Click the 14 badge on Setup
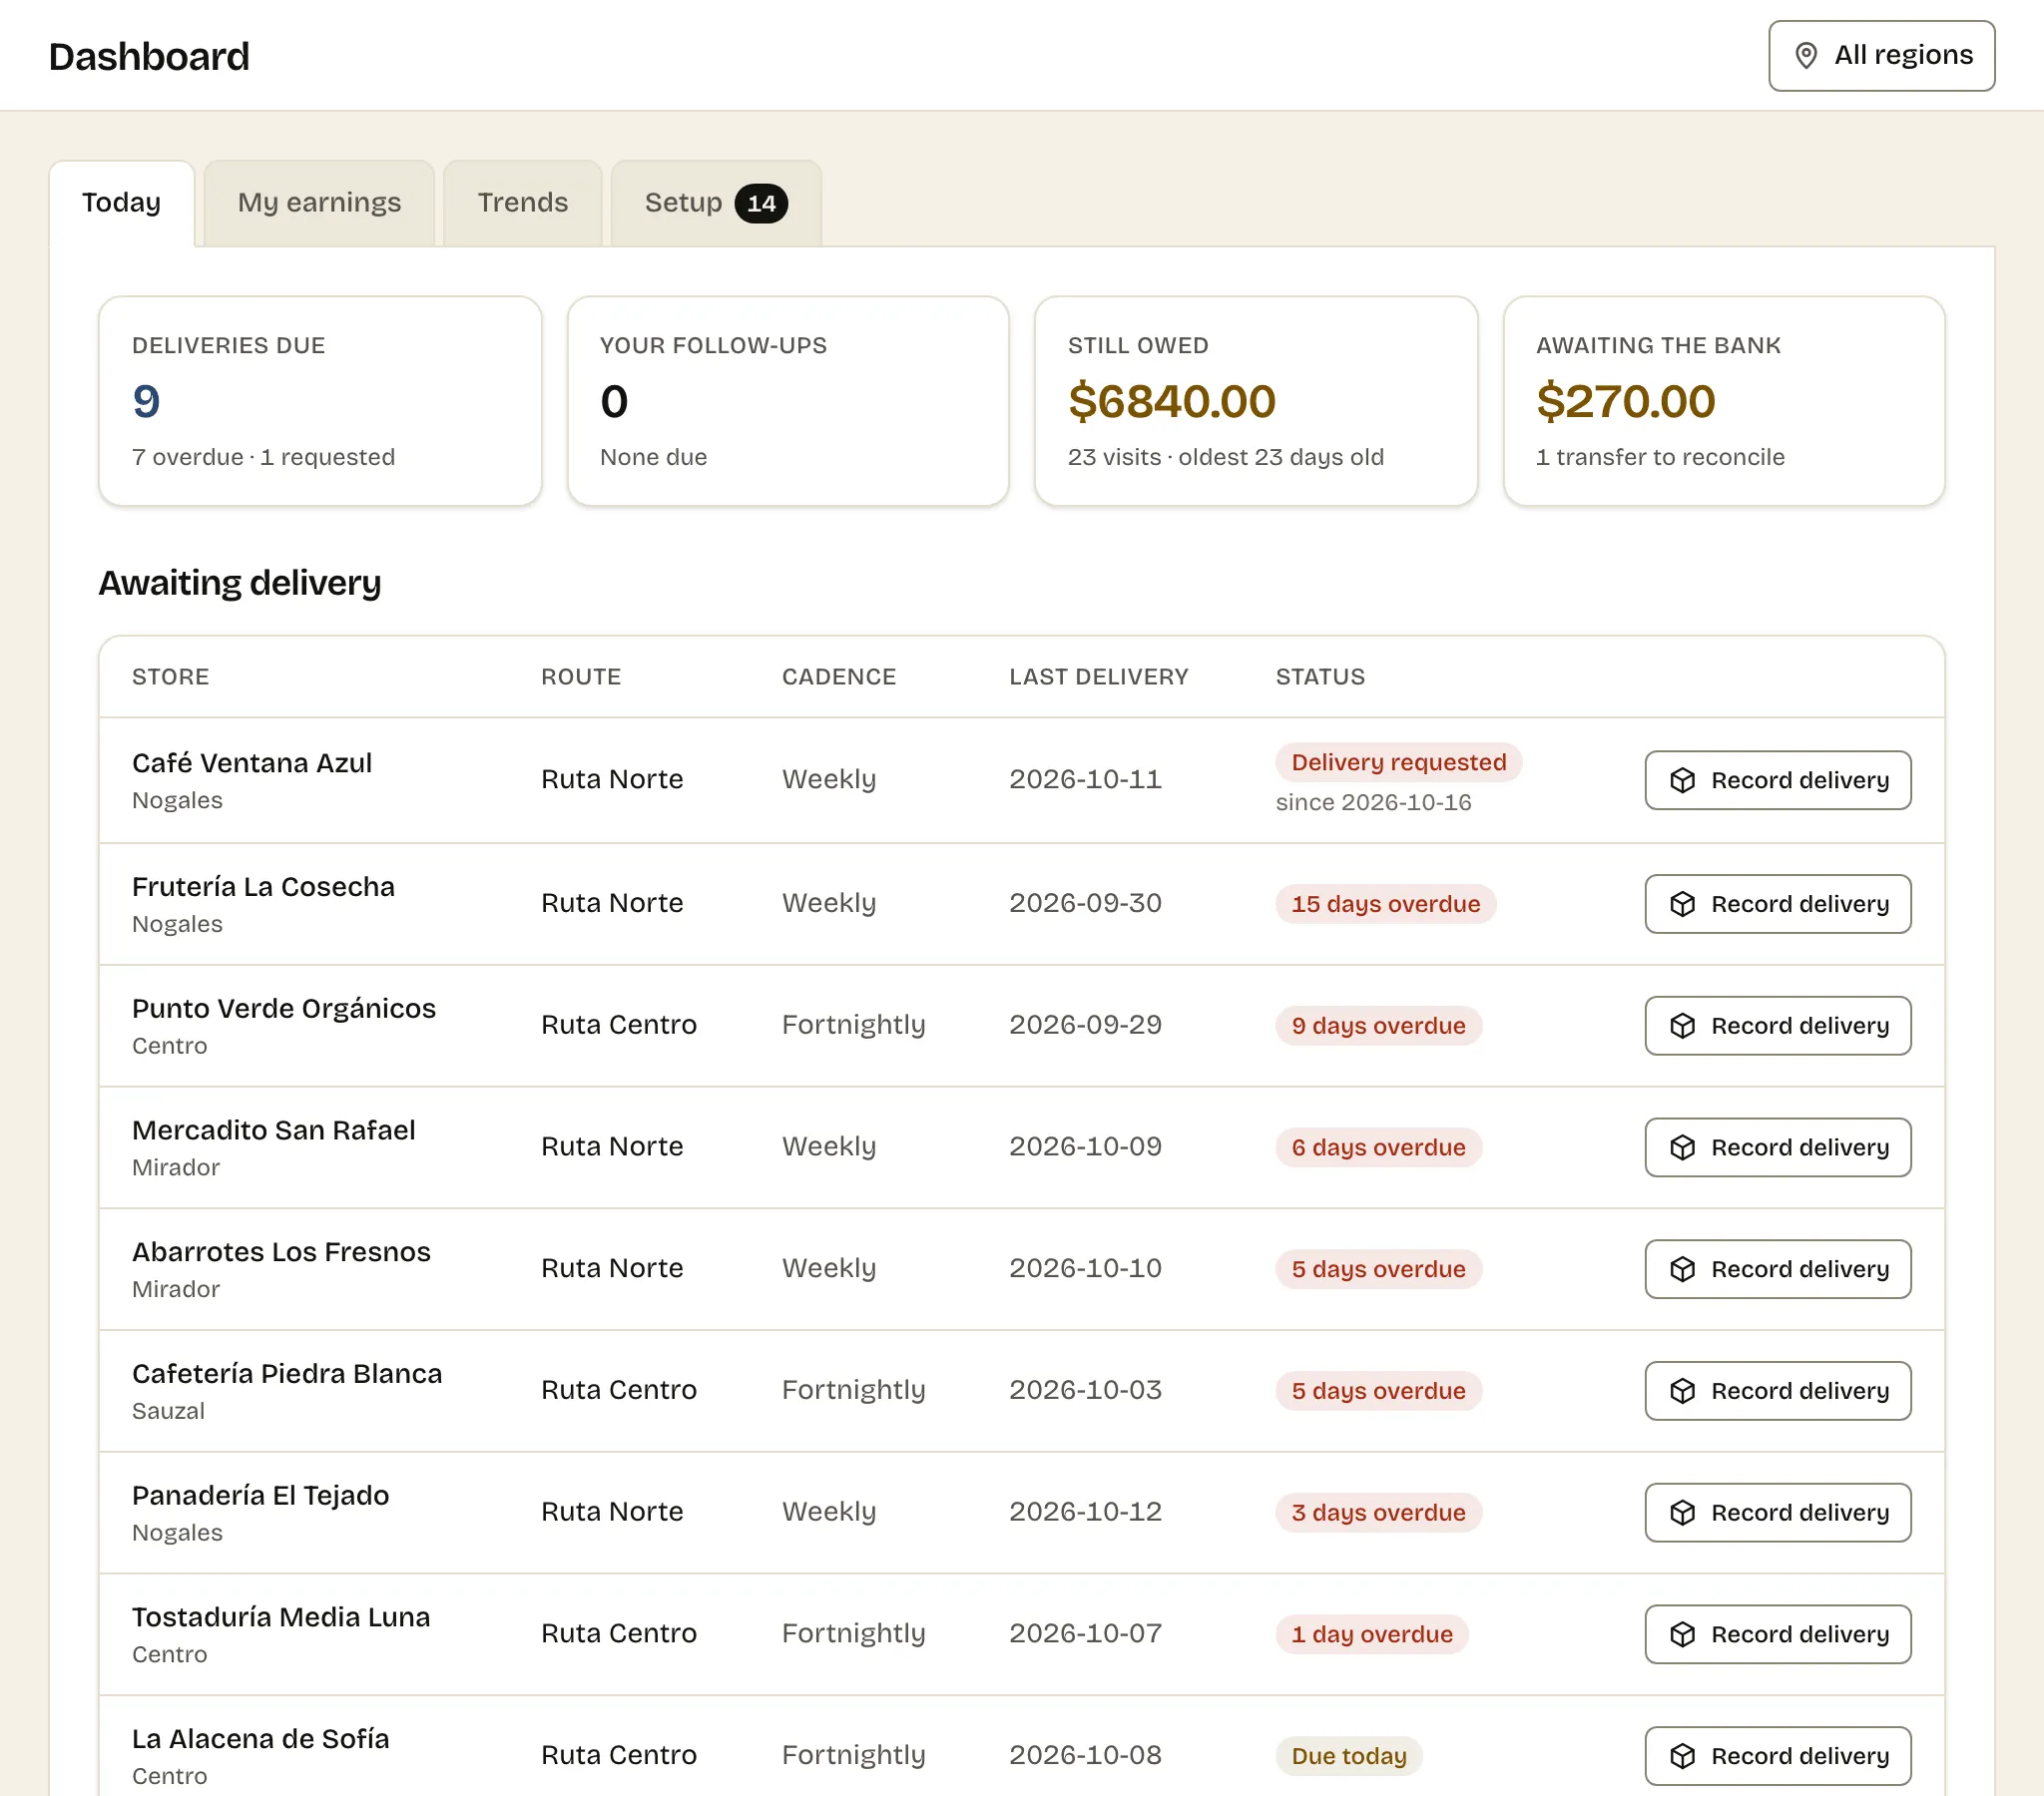This screenshot has width=2044, height=1796. (761, 204)
